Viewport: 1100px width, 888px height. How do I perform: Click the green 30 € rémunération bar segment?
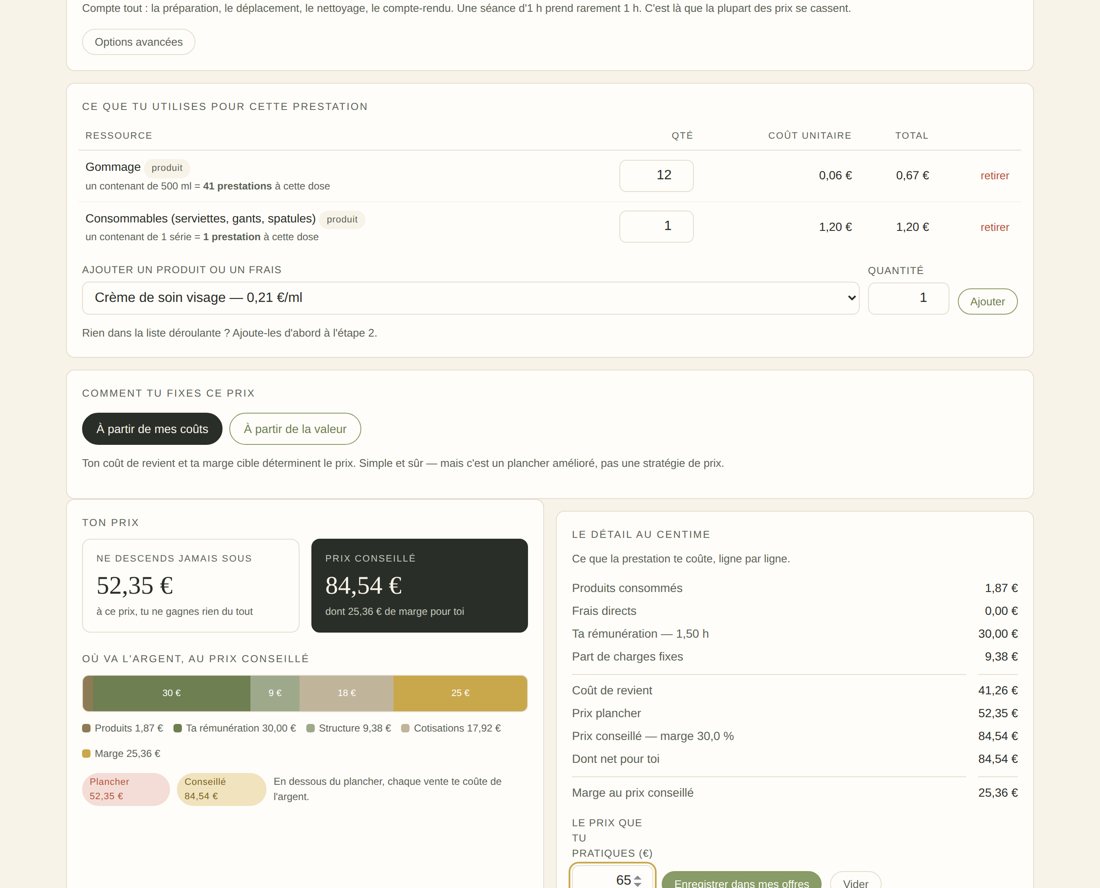pyautogui.click(x=171, y=693)
